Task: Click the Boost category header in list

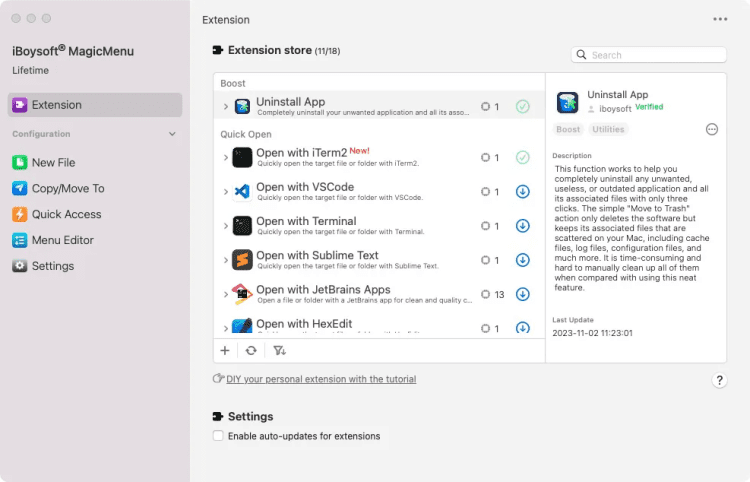Action: [232, 83]
